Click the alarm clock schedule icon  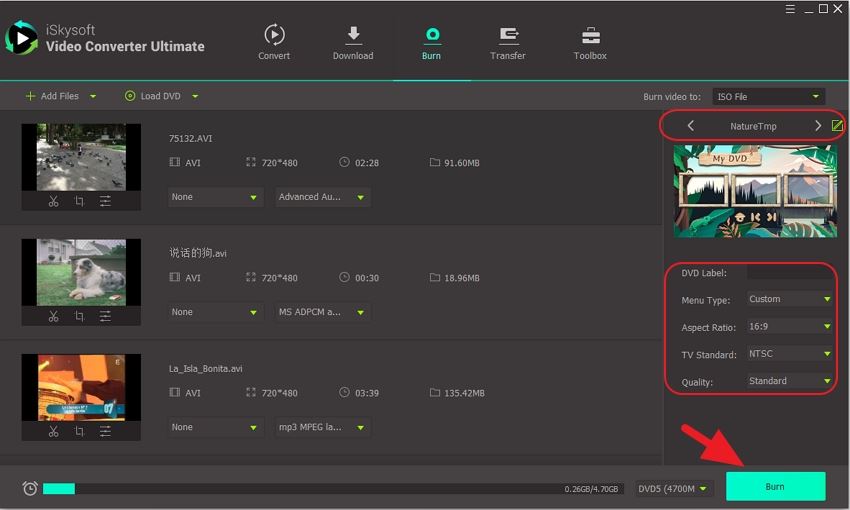coord(30,488)
